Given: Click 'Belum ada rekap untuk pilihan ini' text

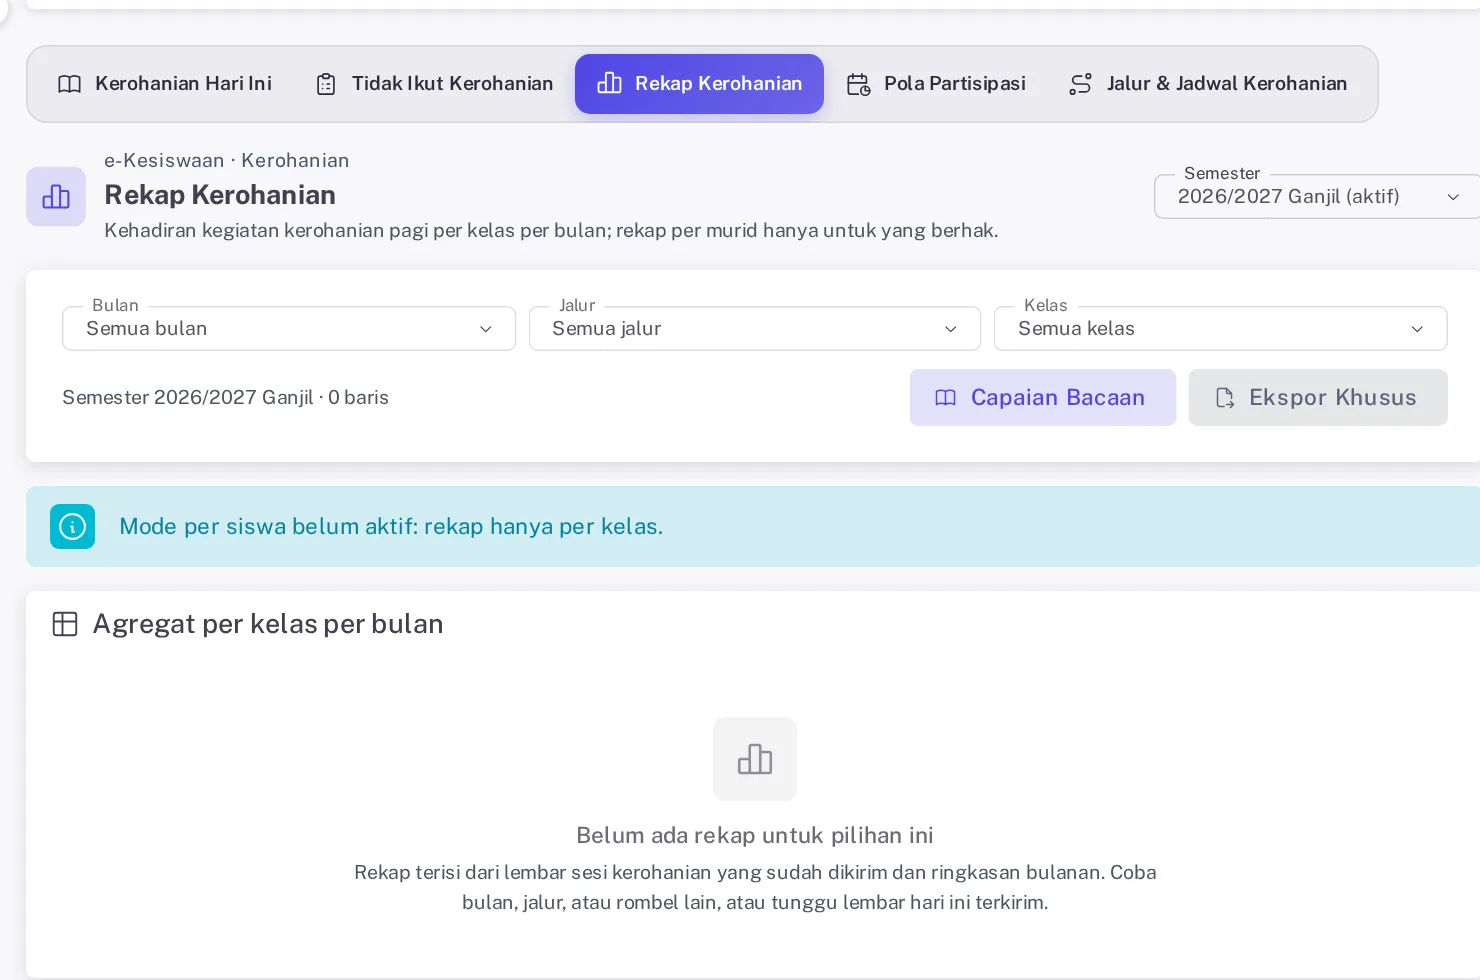Looking at the screenshot, I should (755, 835).
